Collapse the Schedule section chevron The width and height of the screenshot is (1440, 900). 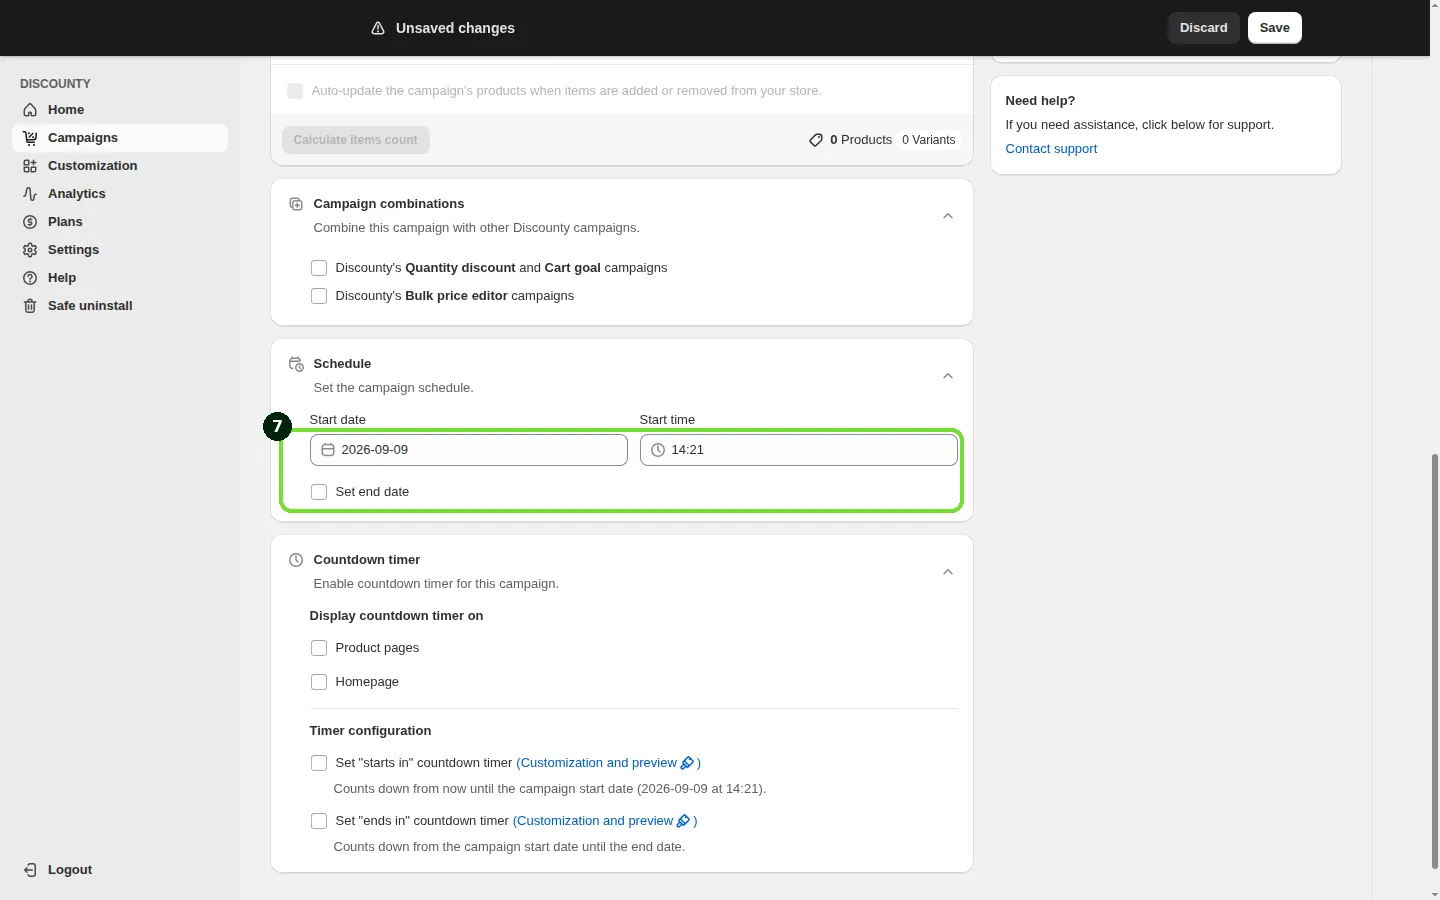pos(948,376)
